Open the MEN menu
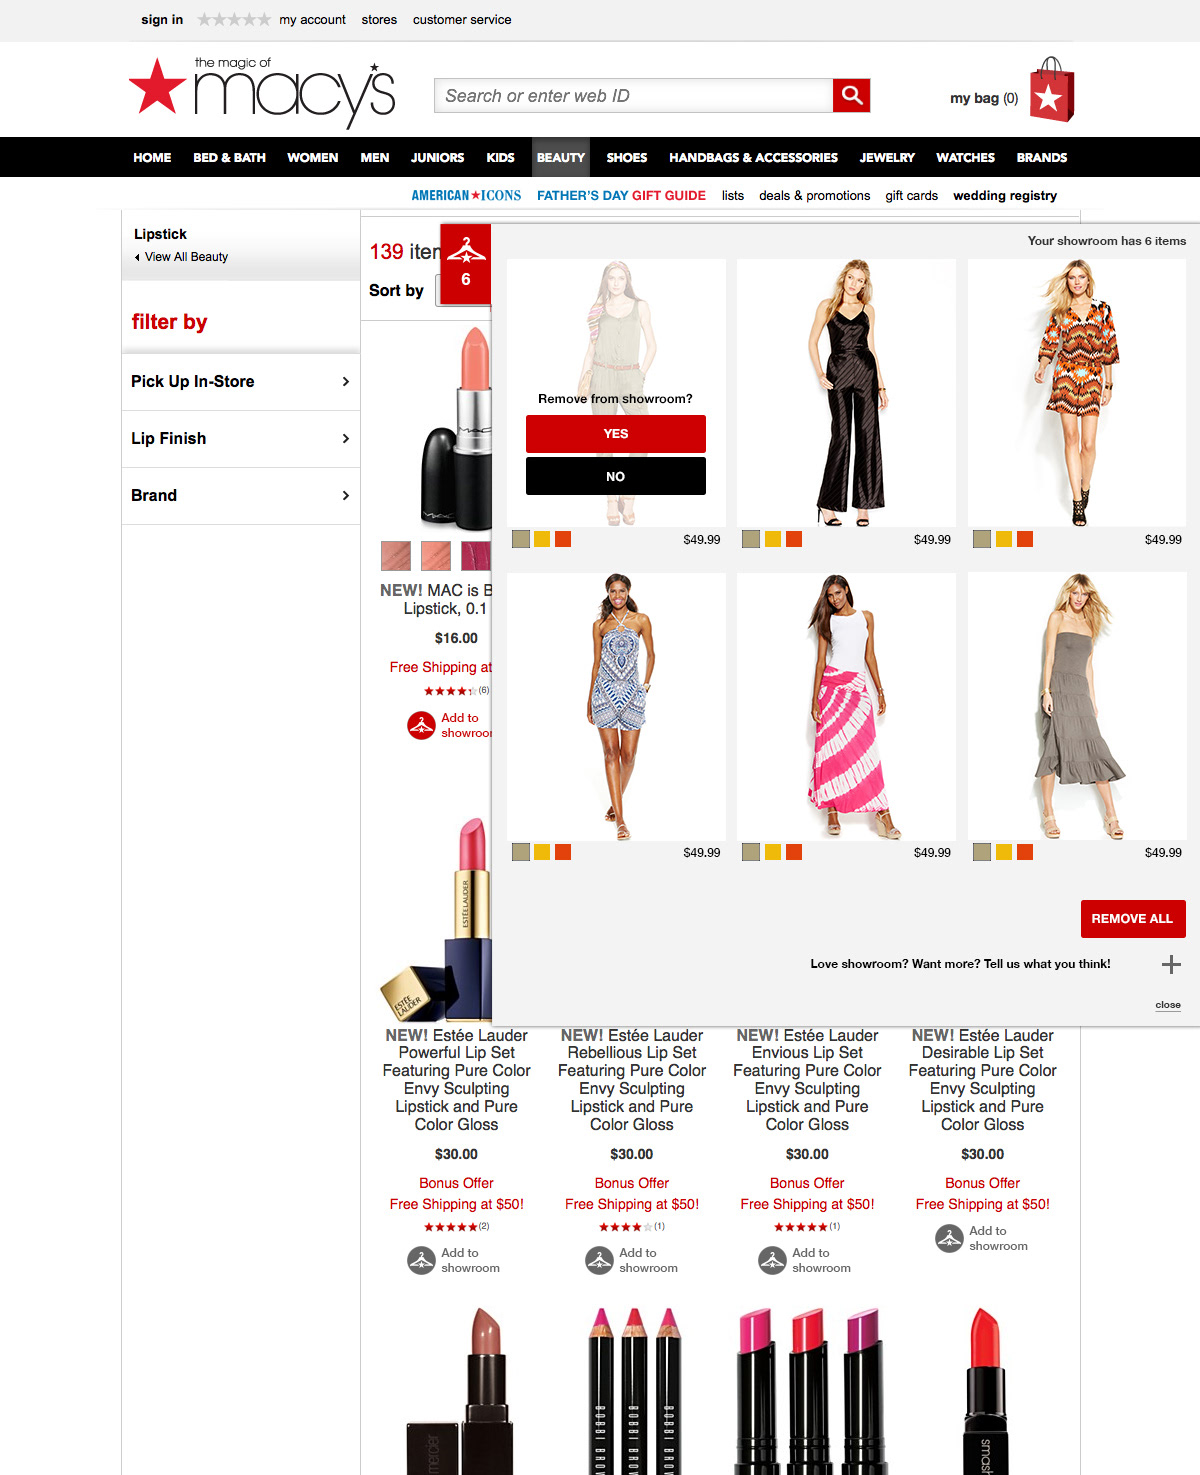Image resolution: width=1200 pixels, height=1475 pixels. (375, 157)
